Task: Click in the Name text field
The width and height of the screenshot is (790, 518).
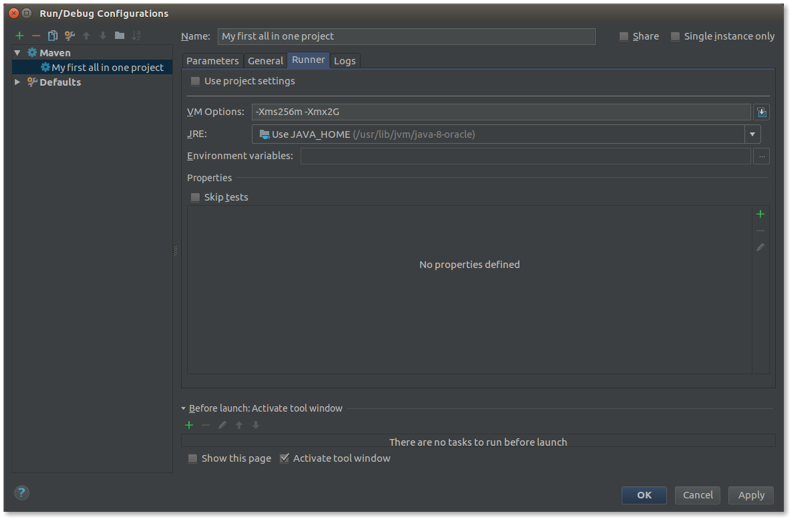Action: [x=405, y=36]
